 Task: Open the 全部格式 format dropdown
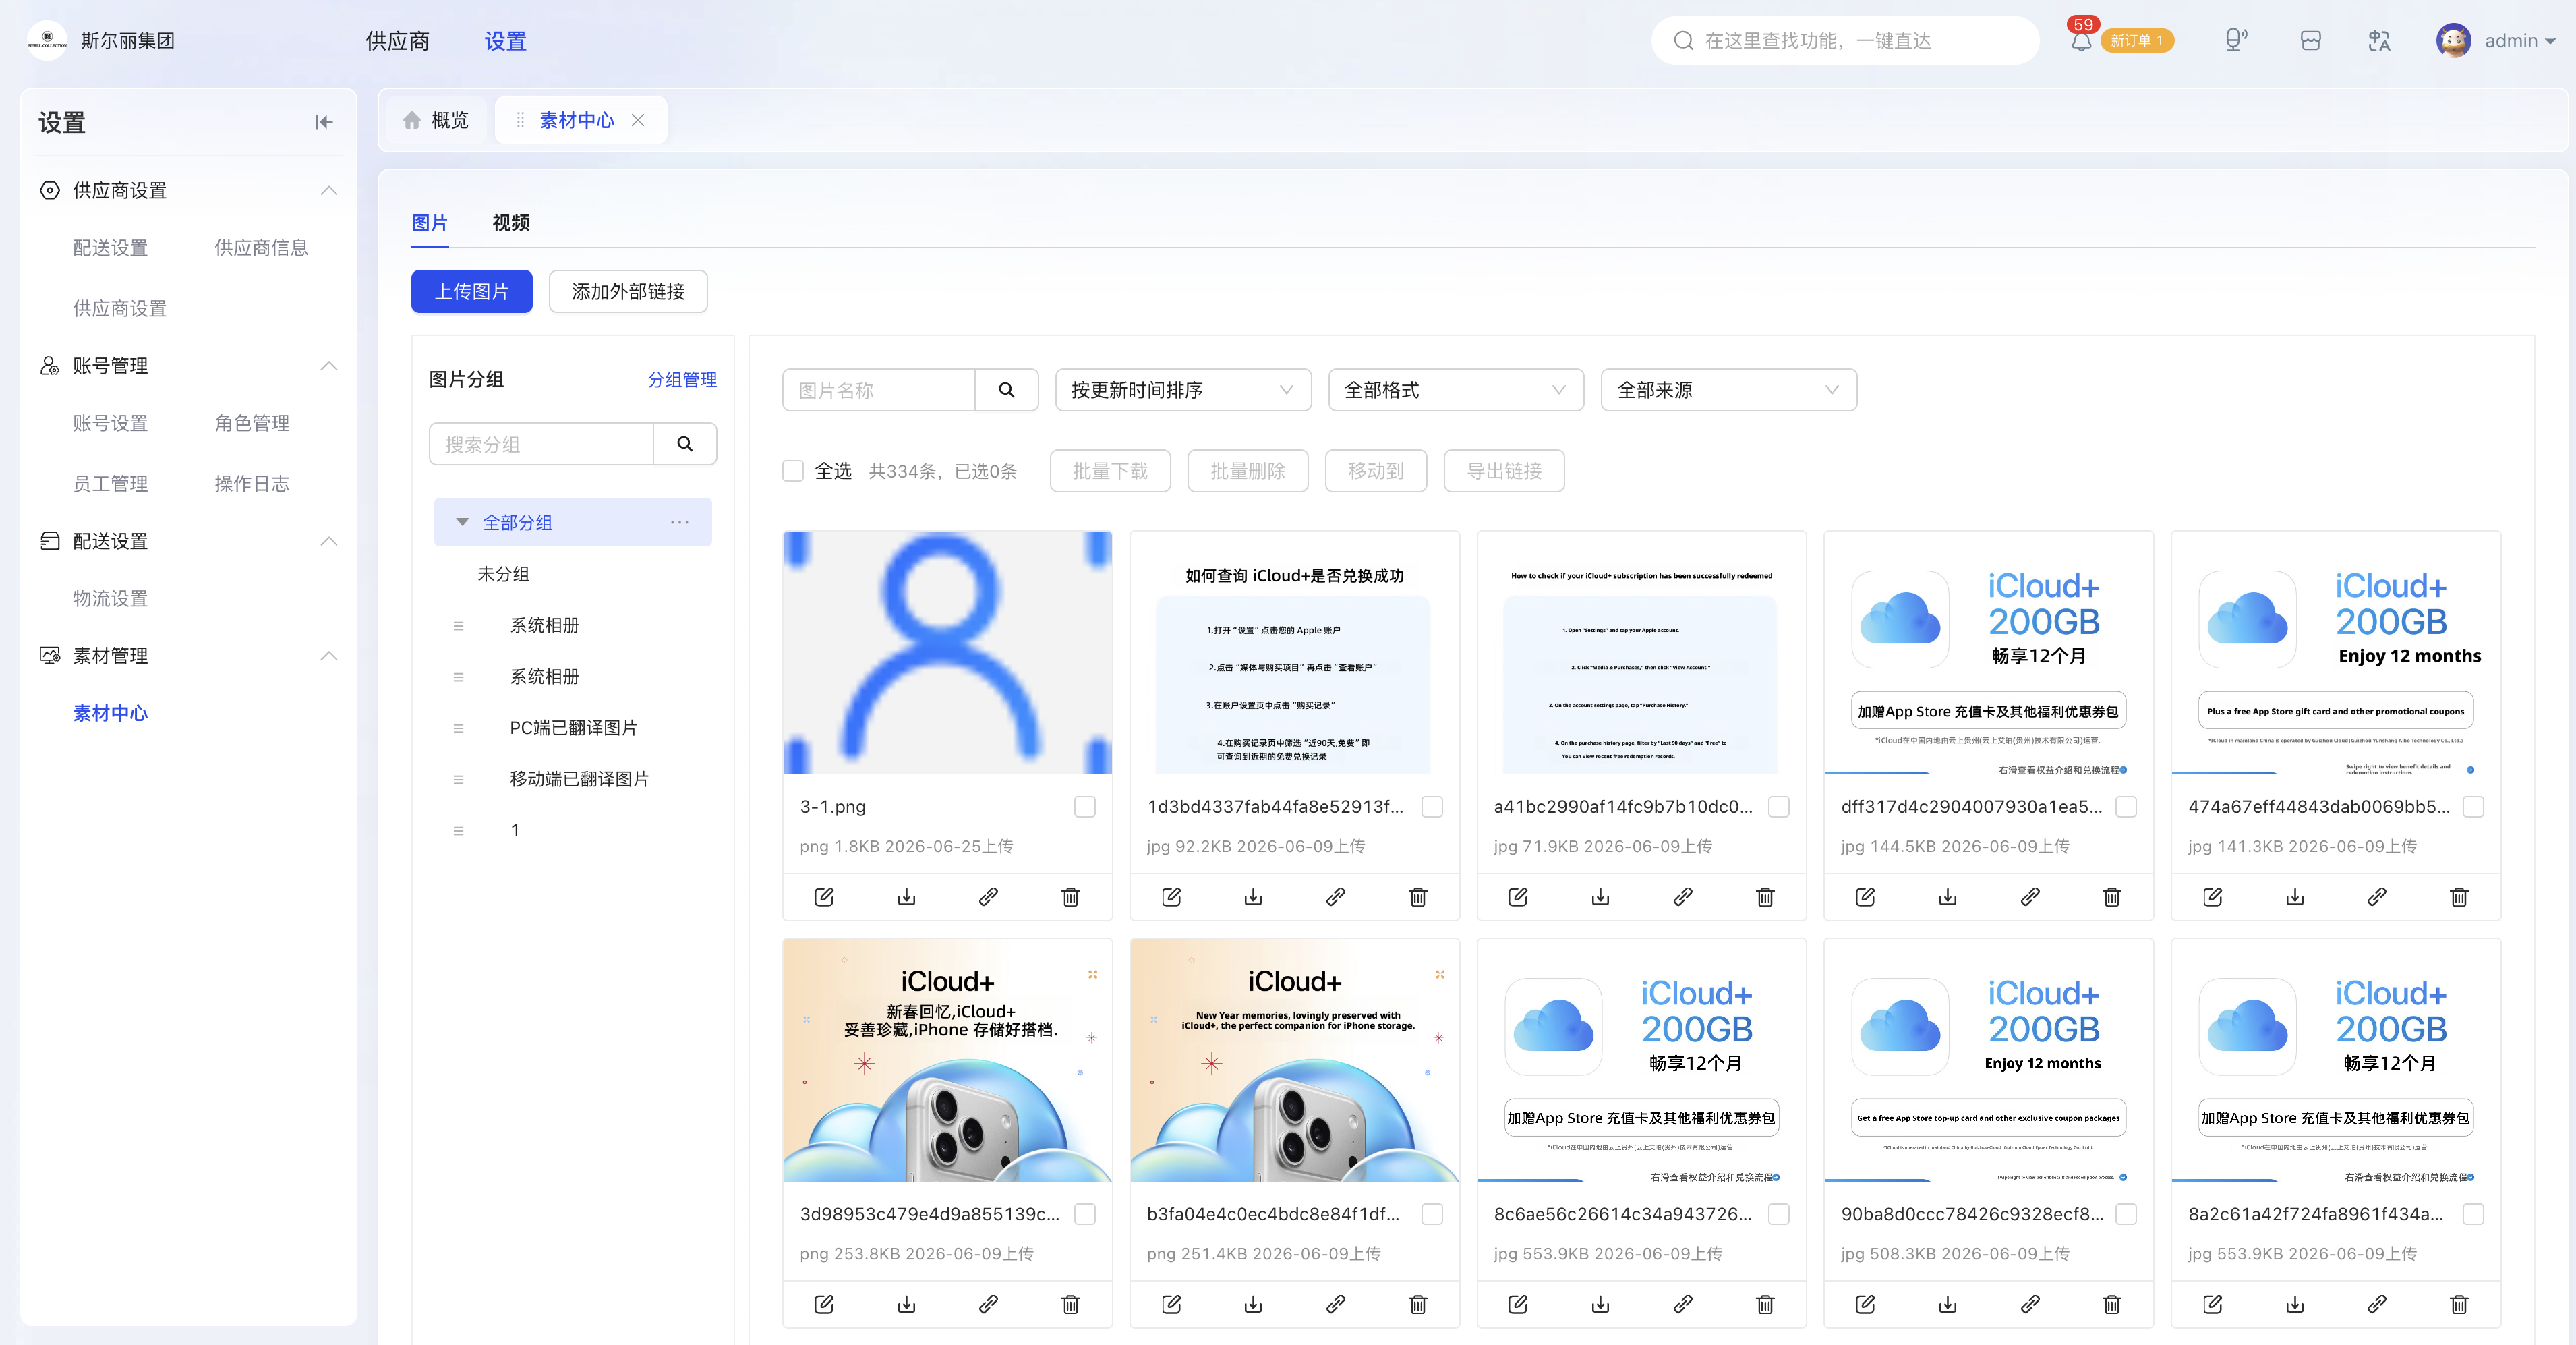point(1456,390)
